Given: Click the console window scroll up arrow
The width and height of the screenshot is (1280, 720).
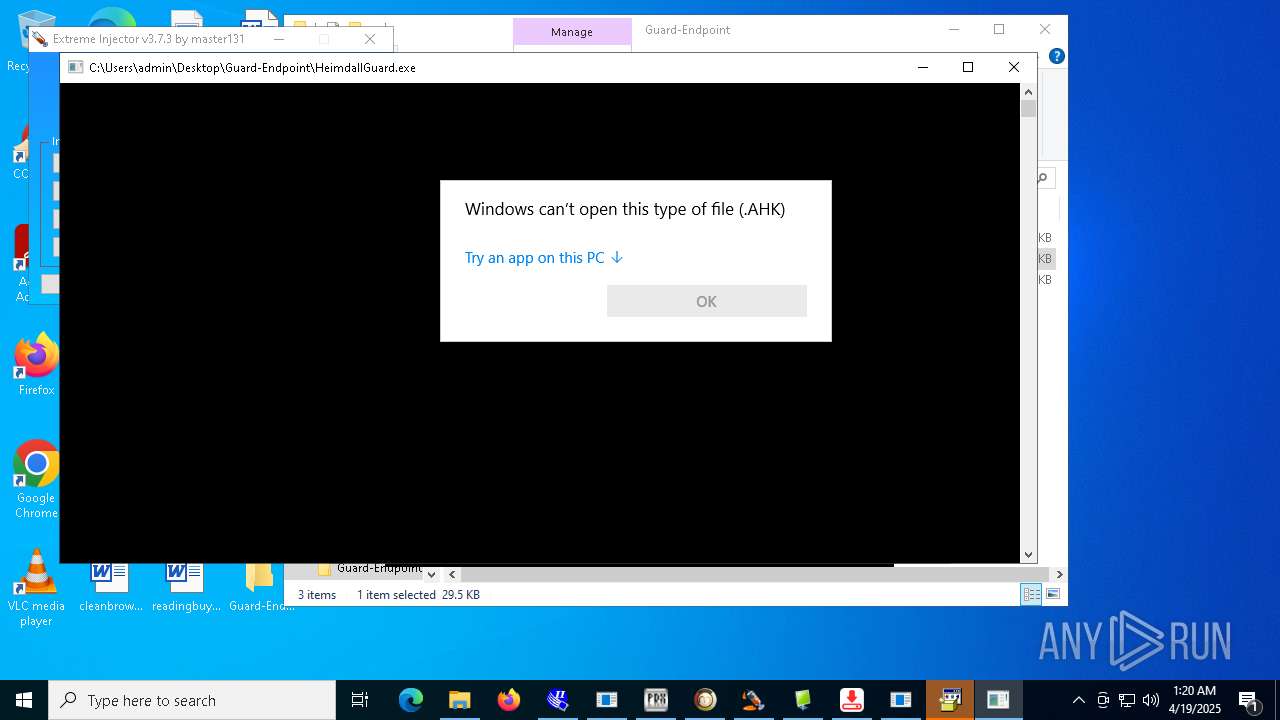Looking at the screenshot, I should tap(1028, 91).
